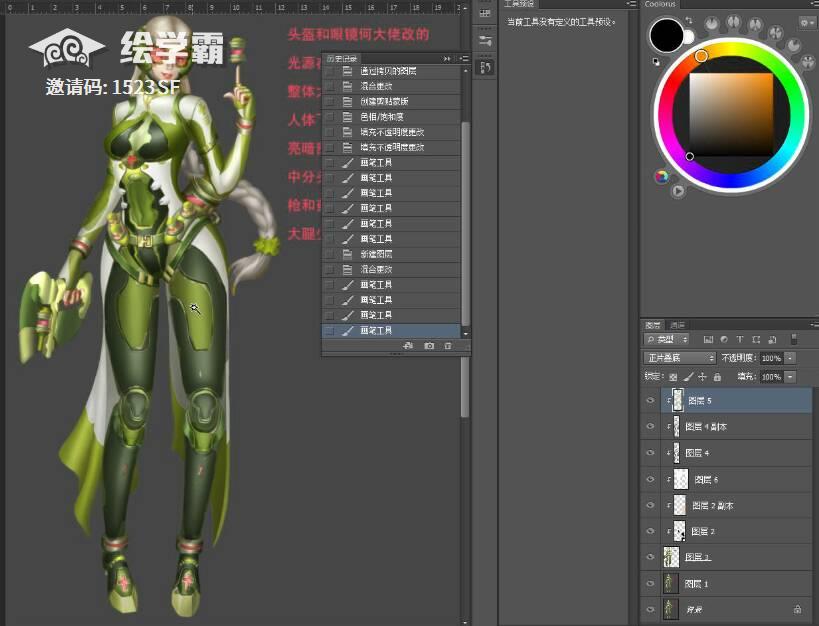This screenshot has width=819, height=626.
Task: Toggle eye icon of 图层 2
Action: [x=650, y=531]
